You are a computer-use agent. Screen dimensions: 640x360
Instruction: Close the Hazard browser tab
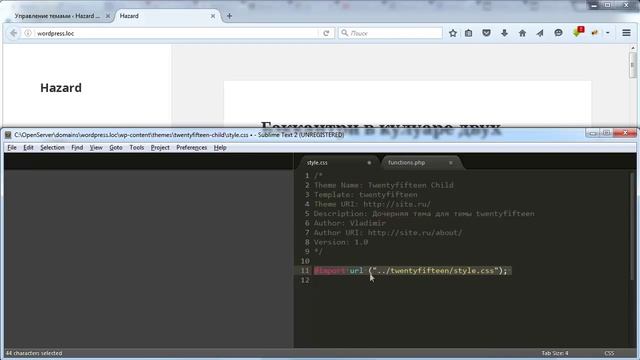[x=213, y=16]
